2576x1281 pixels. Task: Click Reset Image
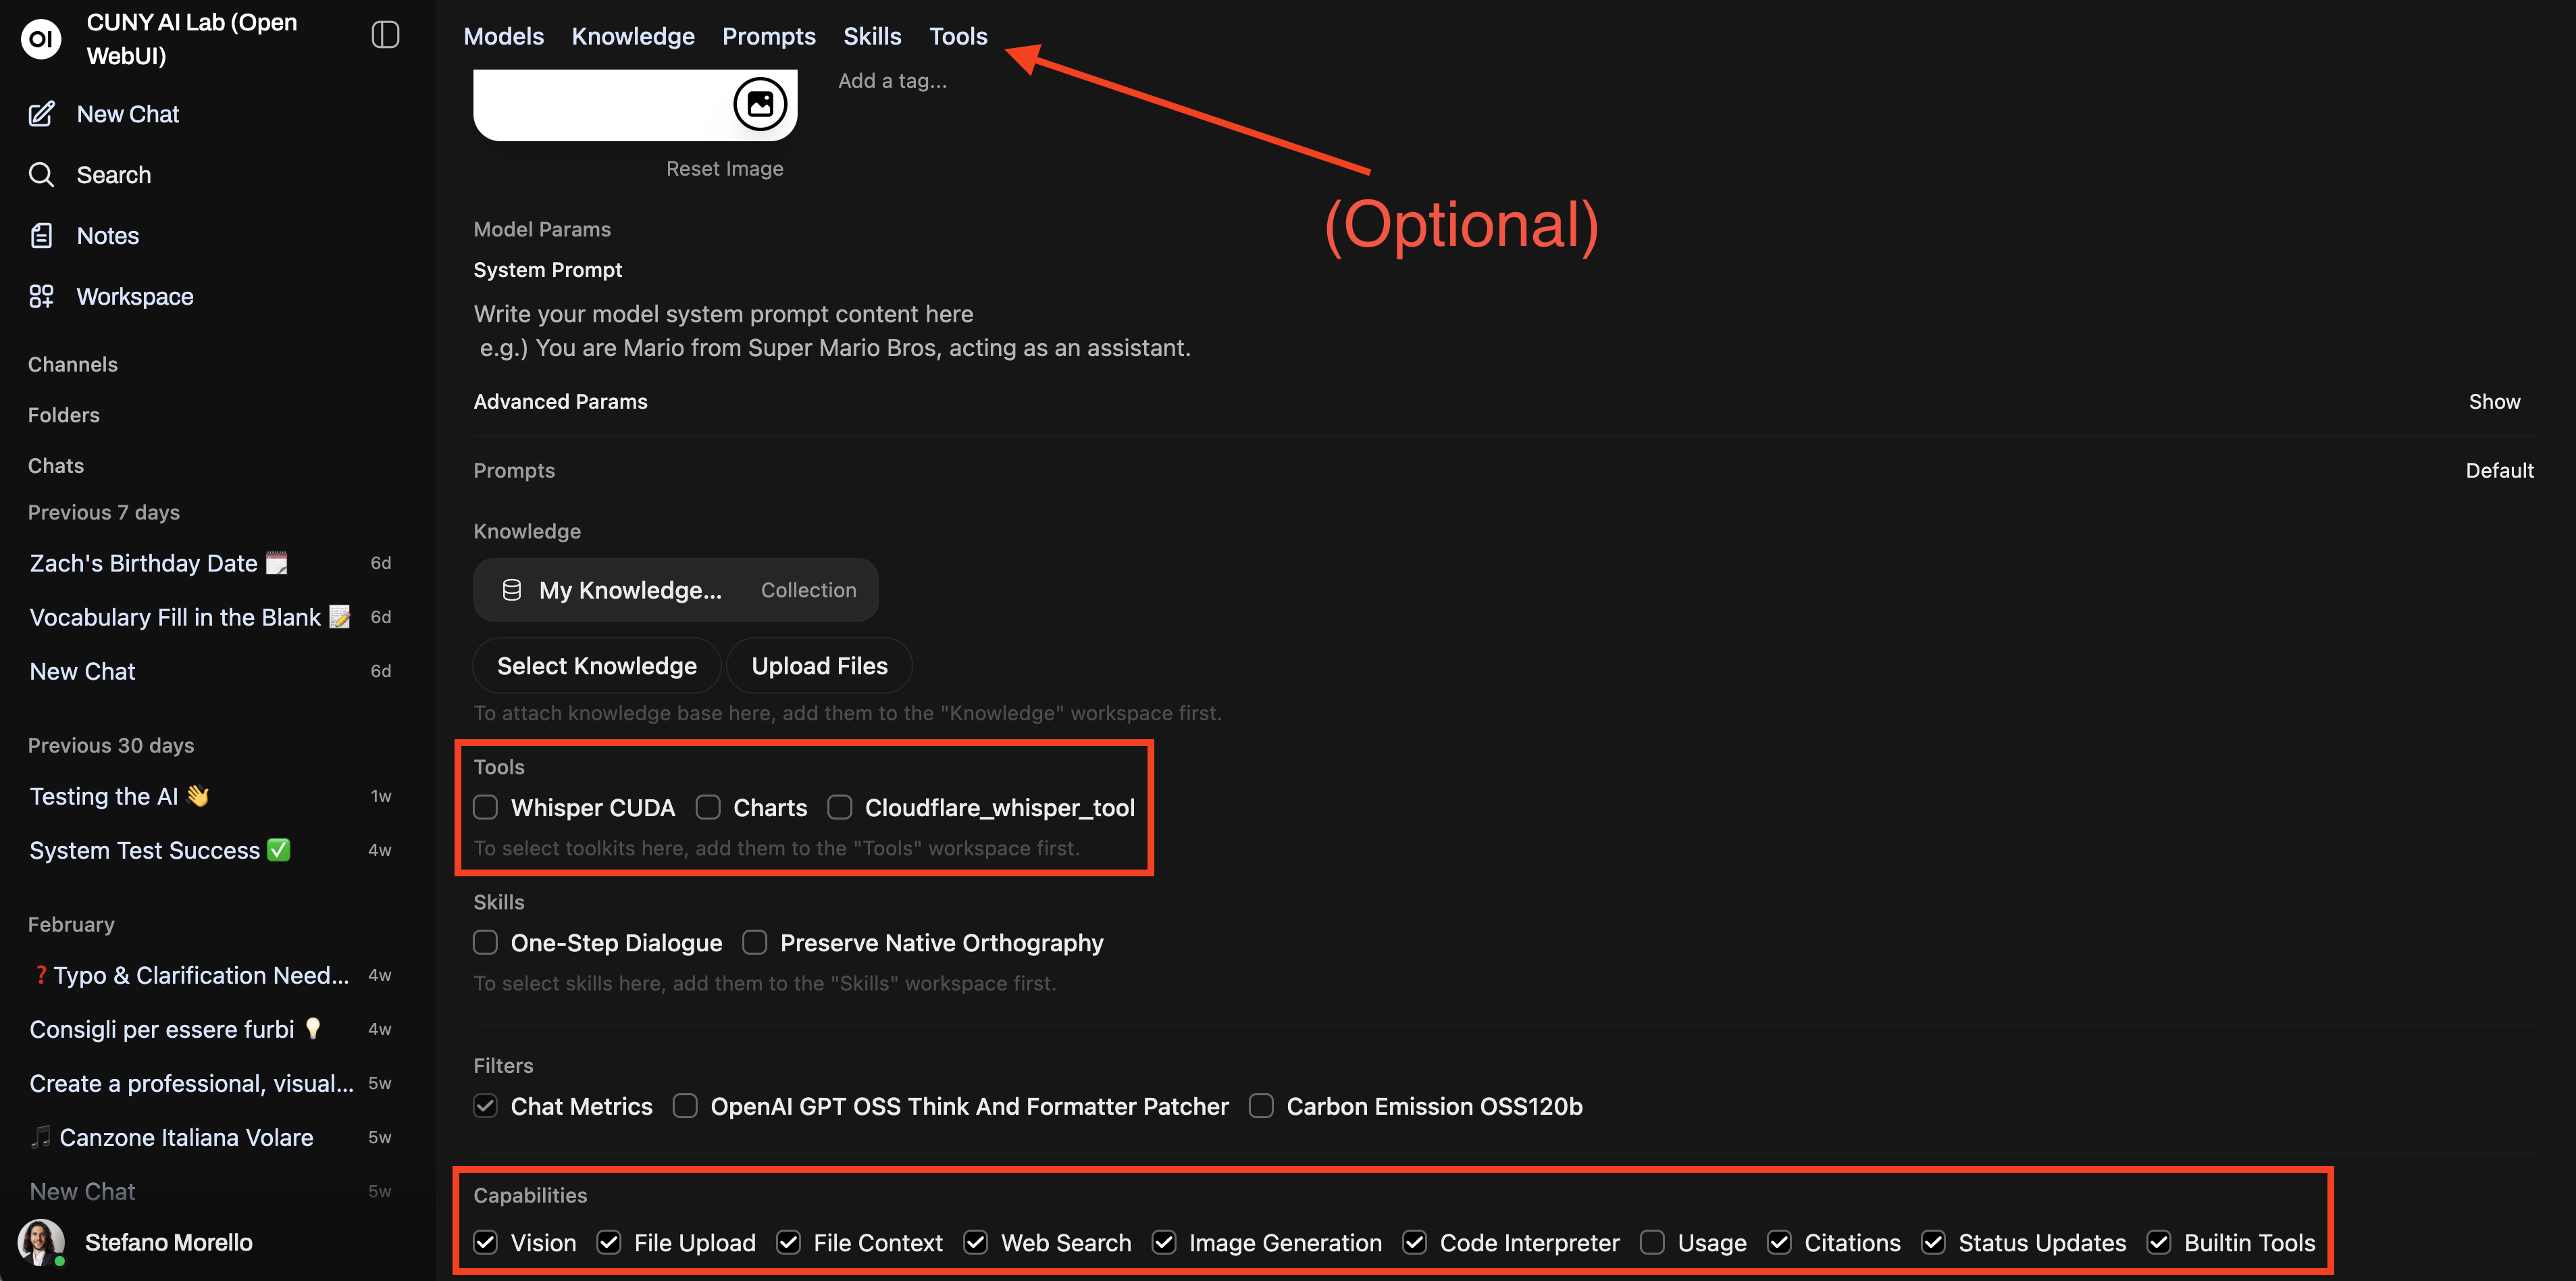724,168
